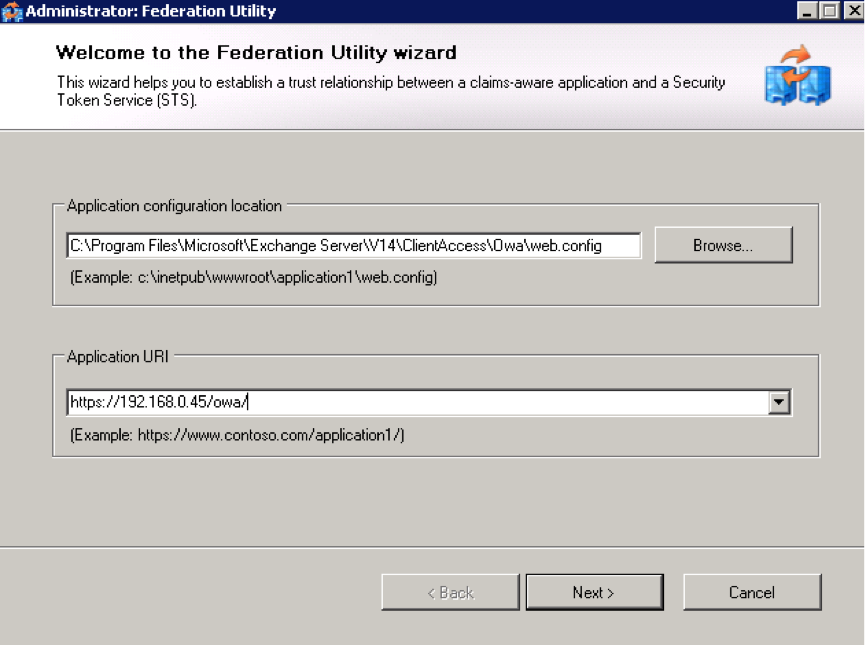Click the contoso.com example URI text
865x645 pixels.
[237, 435]
